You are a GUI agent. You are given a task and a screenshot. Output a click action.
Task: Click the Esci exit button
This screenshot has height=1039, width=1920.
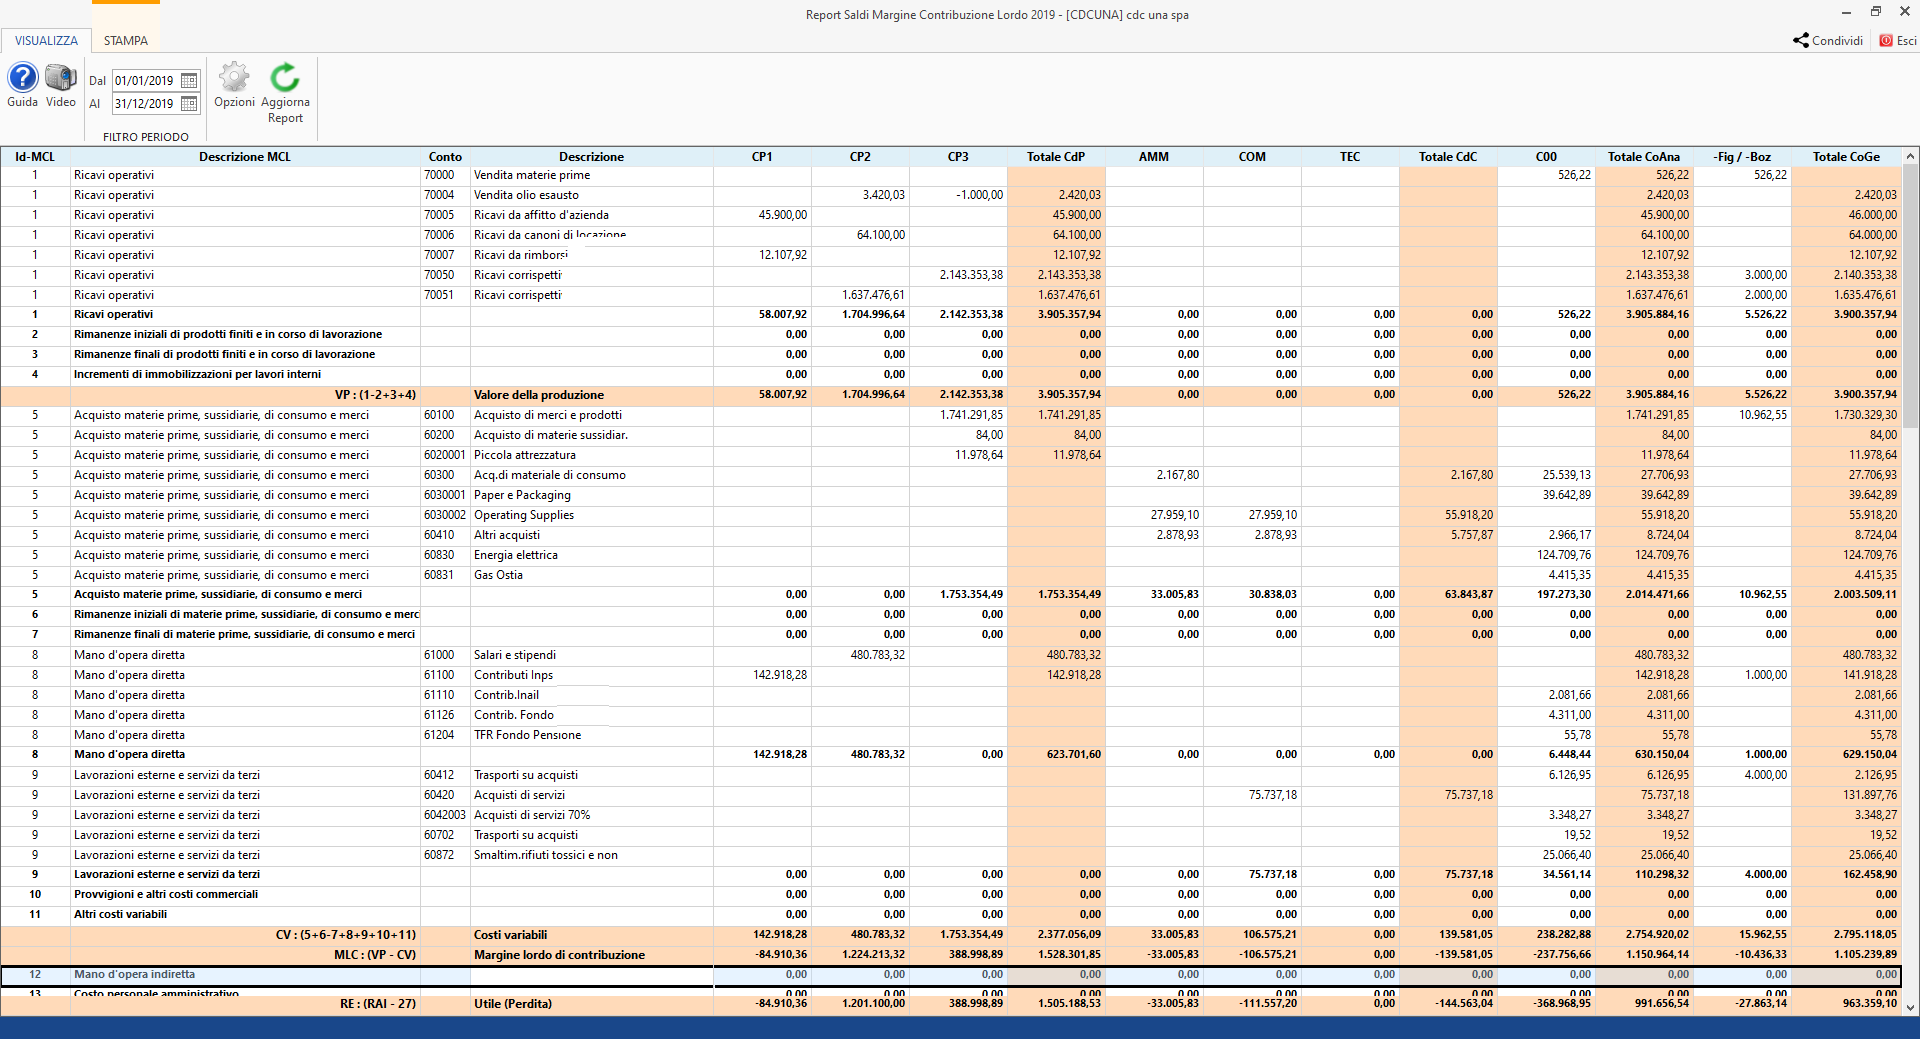[1898, 41]
